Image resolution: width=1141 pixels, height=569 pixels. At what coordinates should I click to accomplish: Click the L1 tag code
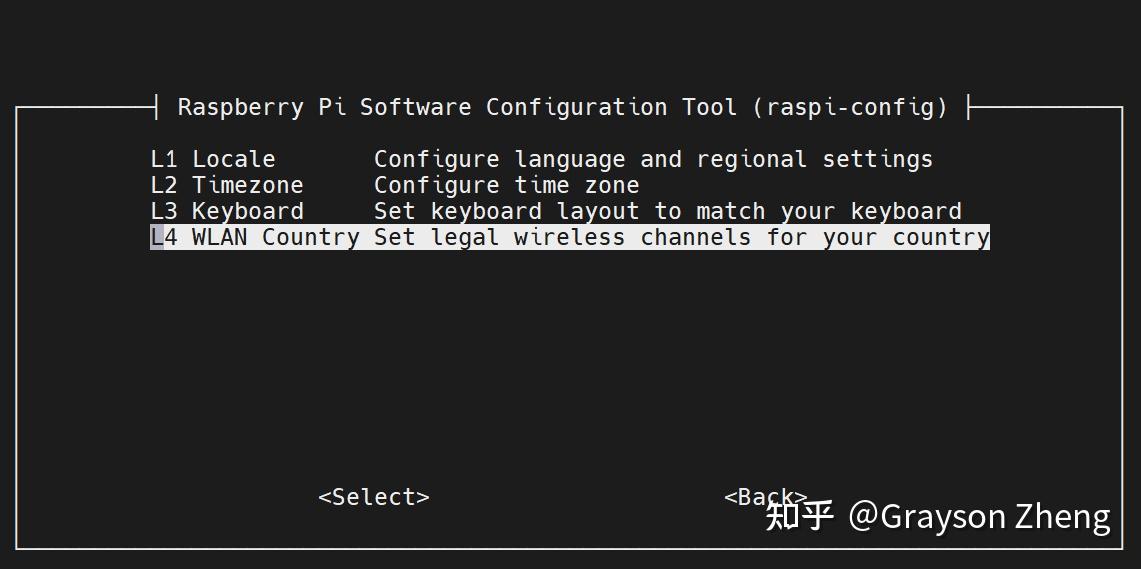click(164, 159)
